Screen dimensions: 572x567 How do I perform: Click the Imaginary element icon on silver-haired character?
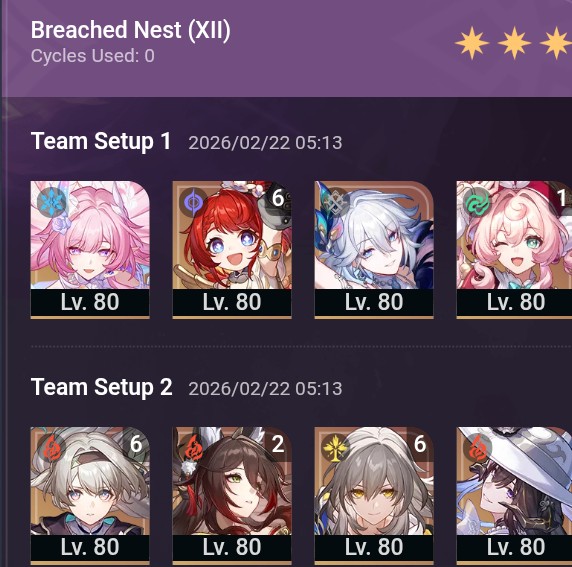pyautogui.click(x=336, y=202)
